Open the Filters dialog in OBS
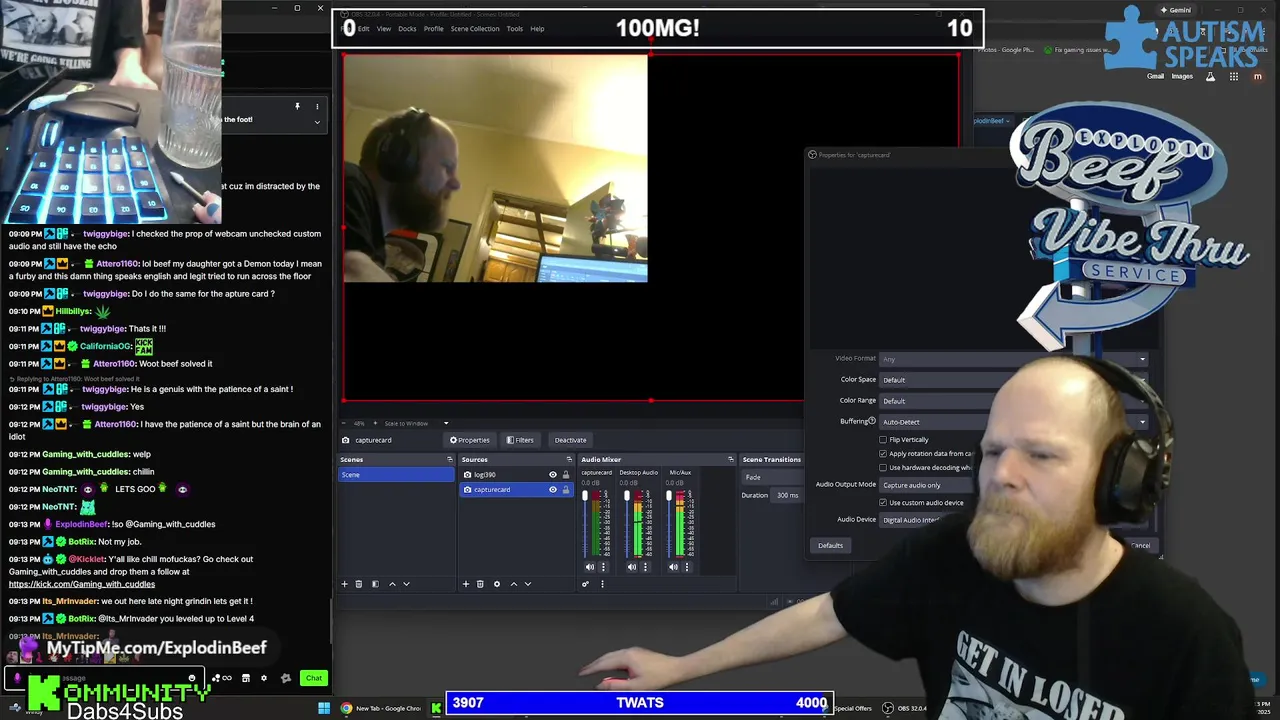The height and width of the screenshot is (720, 1280). pos(520,440)
